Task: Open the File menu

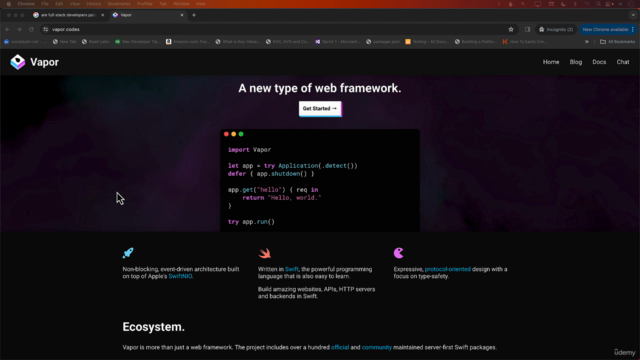Action: click(x=45, y=4)
